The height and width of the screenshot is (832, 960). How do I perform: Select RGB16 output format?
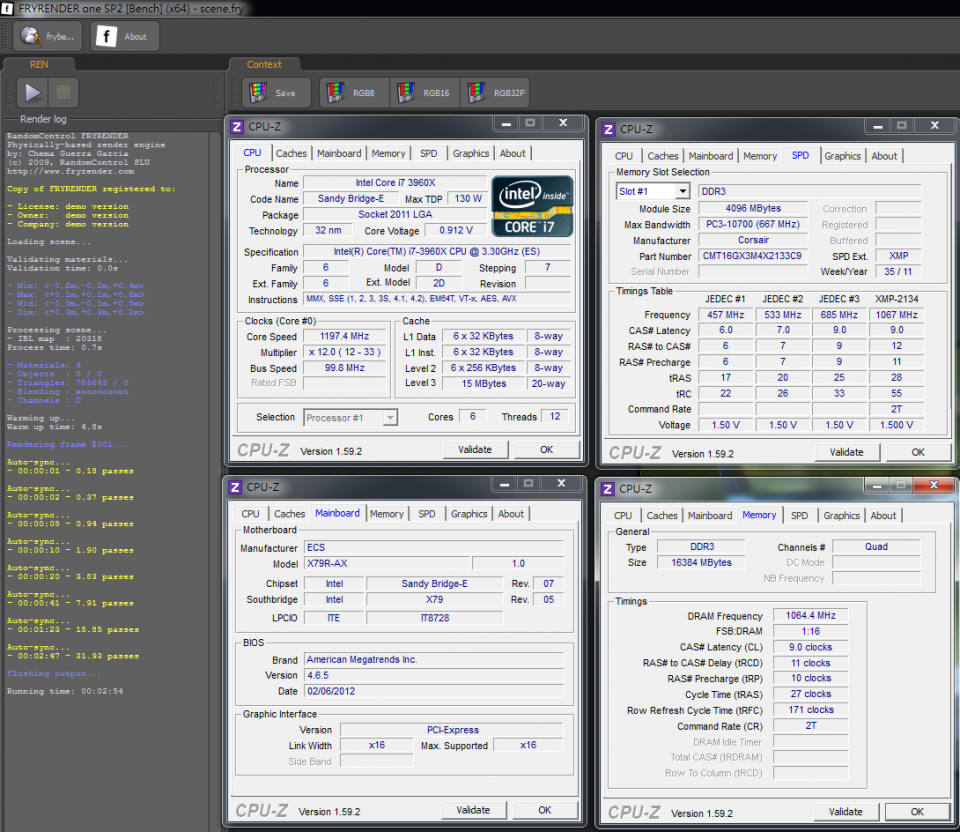coord(424,93)
